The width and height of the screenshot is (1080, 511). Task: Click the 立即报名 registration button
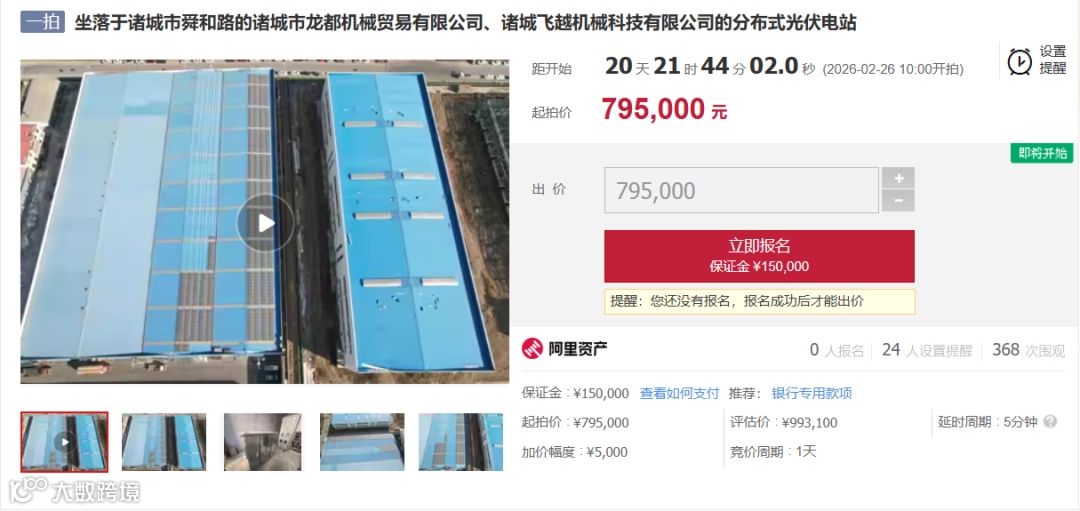pos(759,256)
